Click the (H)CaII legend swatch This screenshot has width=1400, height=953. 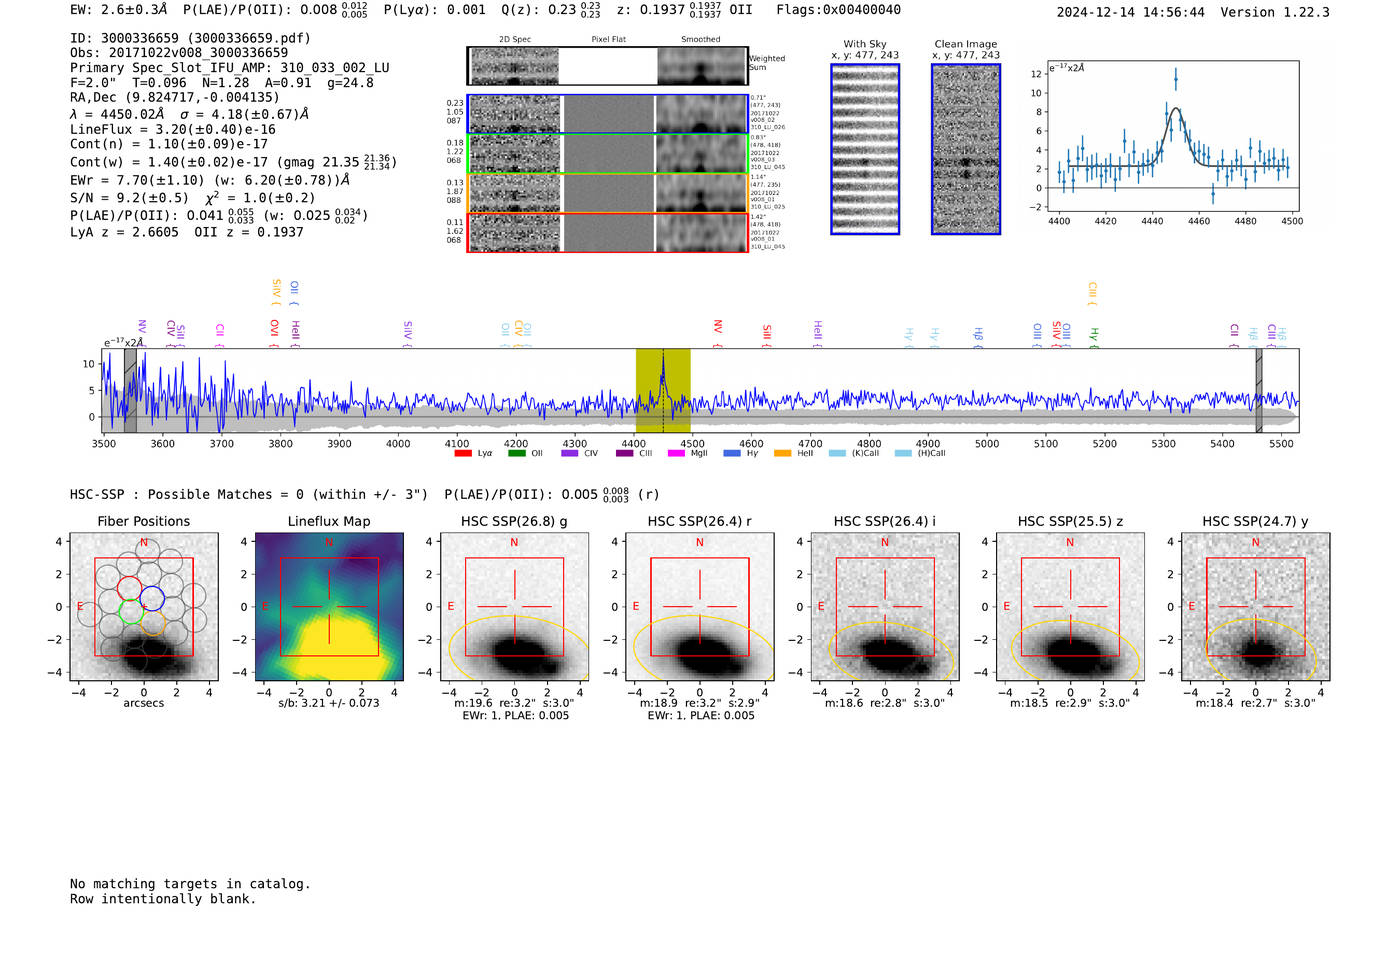[903, 453]
